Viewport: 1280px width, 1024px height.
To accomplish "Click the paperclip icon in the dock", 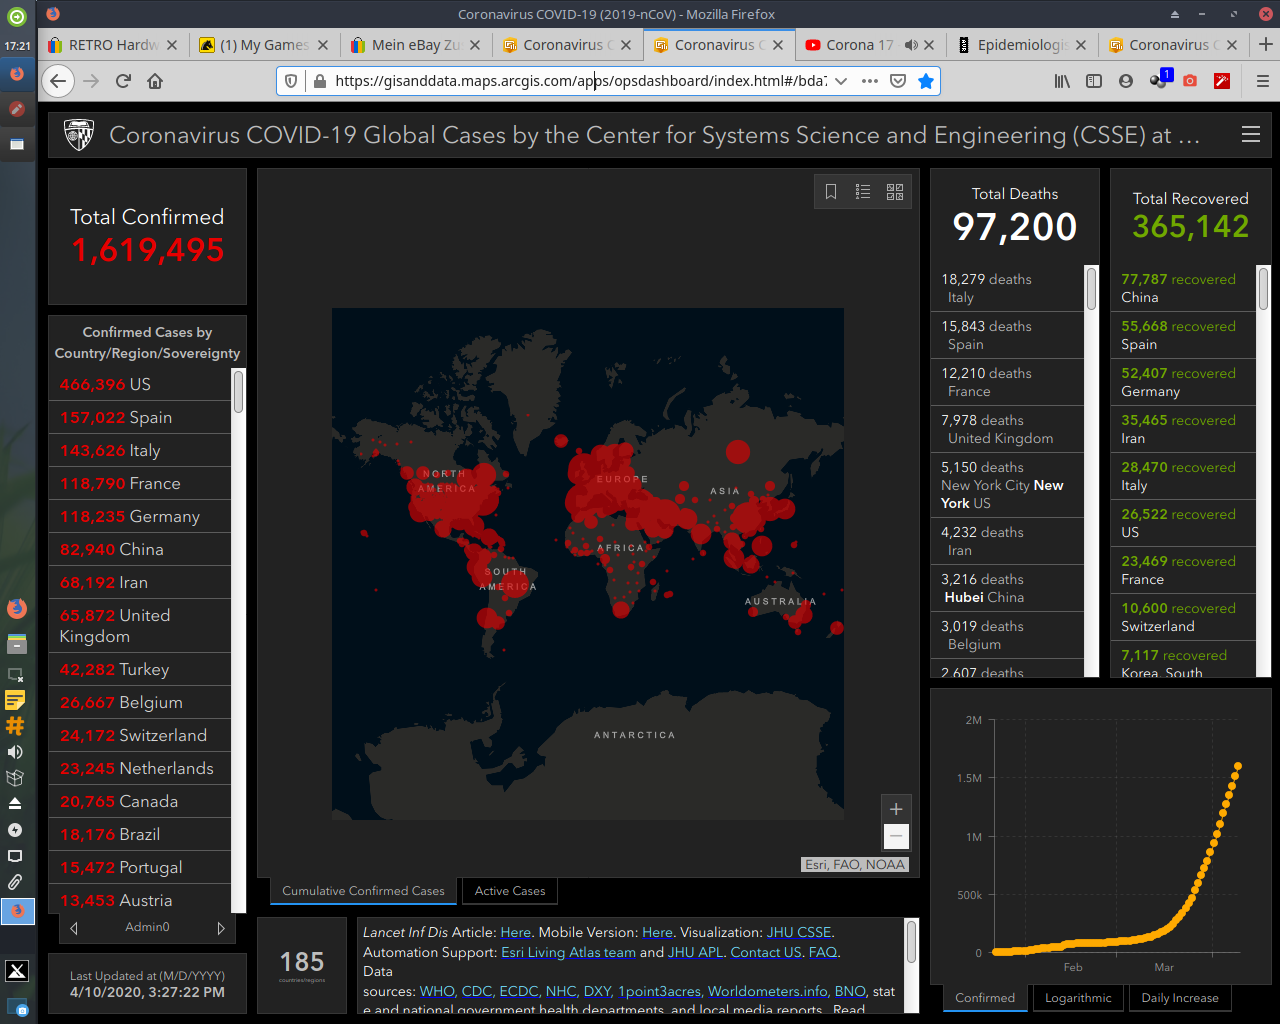I will click(15, 882).
